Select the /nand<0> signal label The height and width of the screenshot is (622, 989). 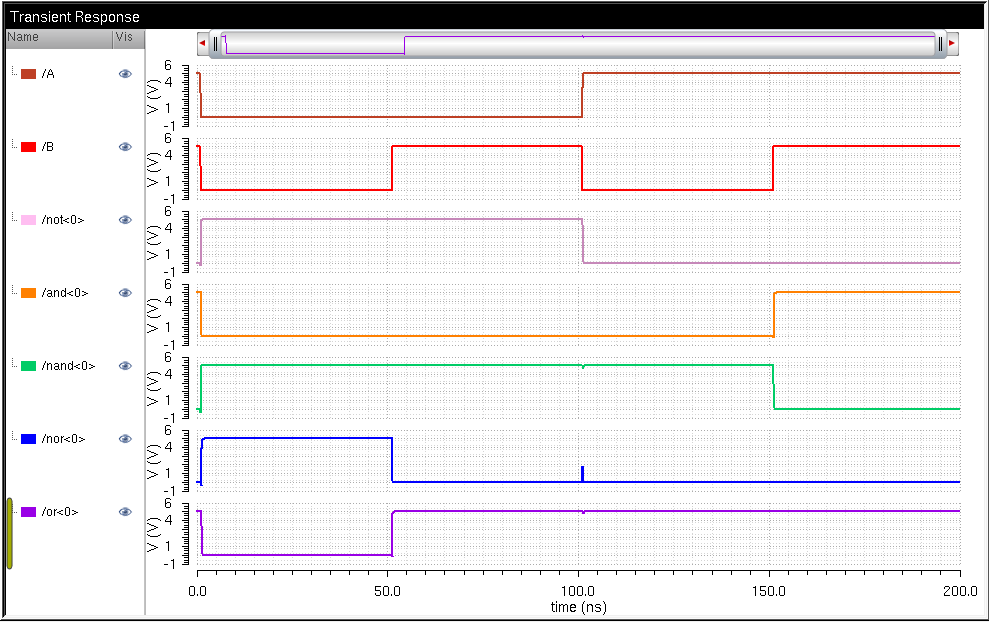pyautogui.click(x=67, y=366)
